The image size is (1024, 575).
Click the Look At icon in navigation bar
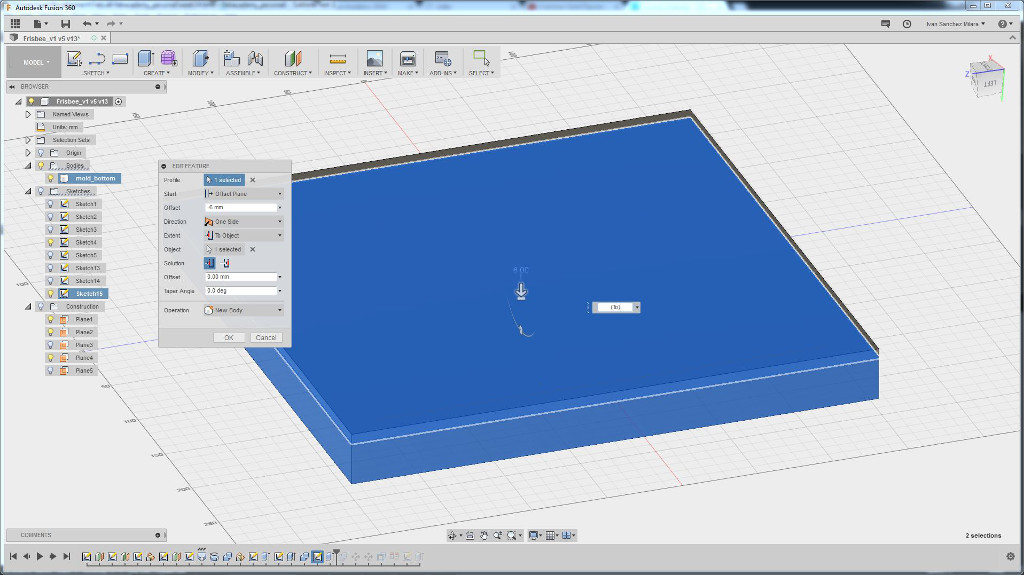470,535
